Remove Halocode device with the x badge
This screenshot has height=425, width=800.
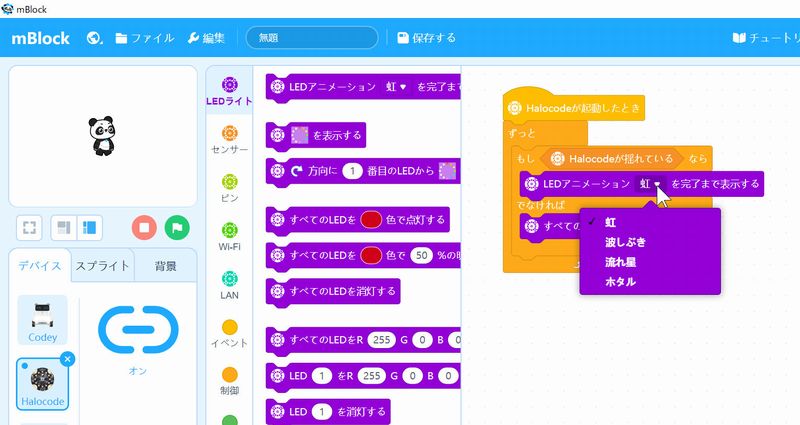[67, 358]
